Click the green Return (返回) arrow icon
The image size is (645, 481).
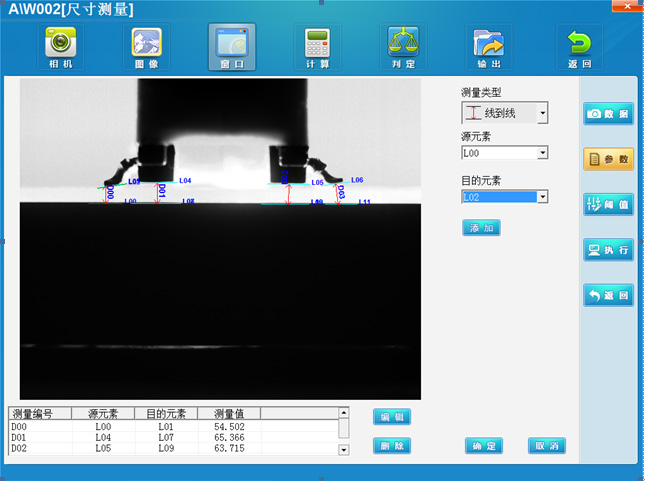click(x=579, y=46)
